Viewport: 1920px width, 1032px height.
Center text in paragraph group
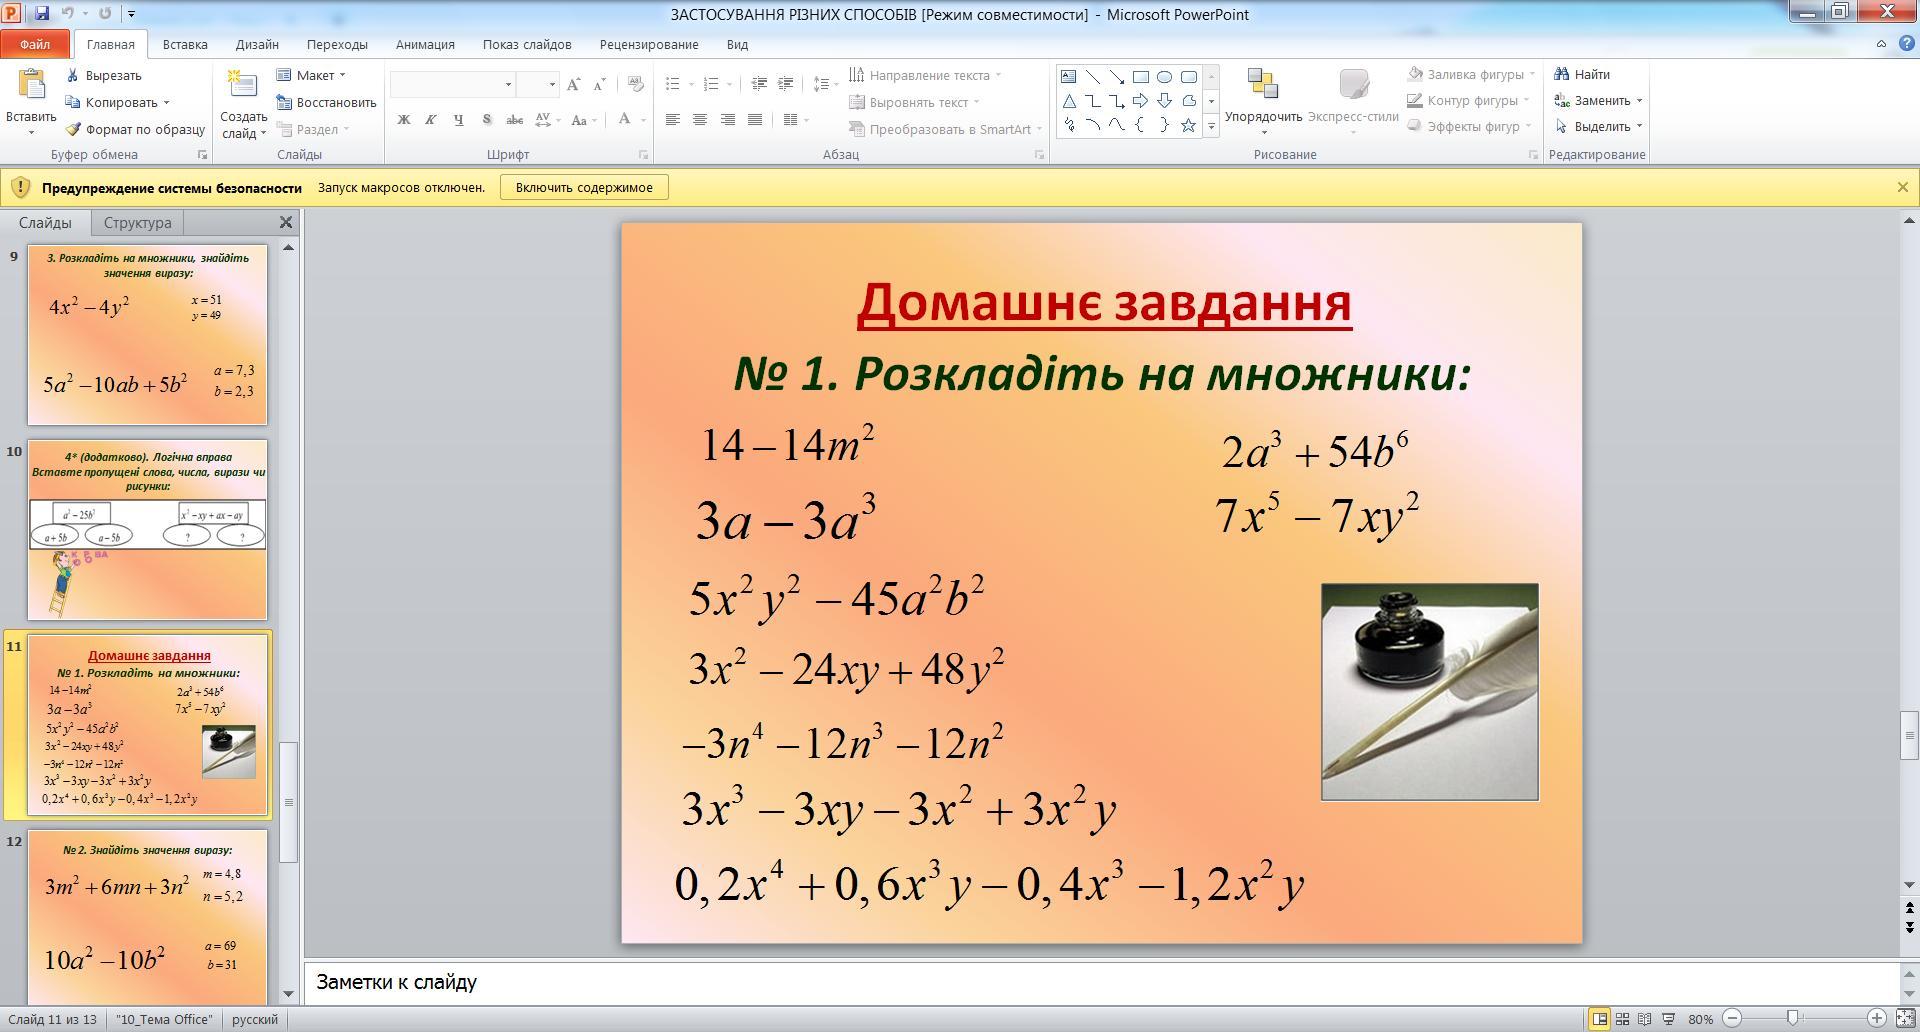pos(700,120)
